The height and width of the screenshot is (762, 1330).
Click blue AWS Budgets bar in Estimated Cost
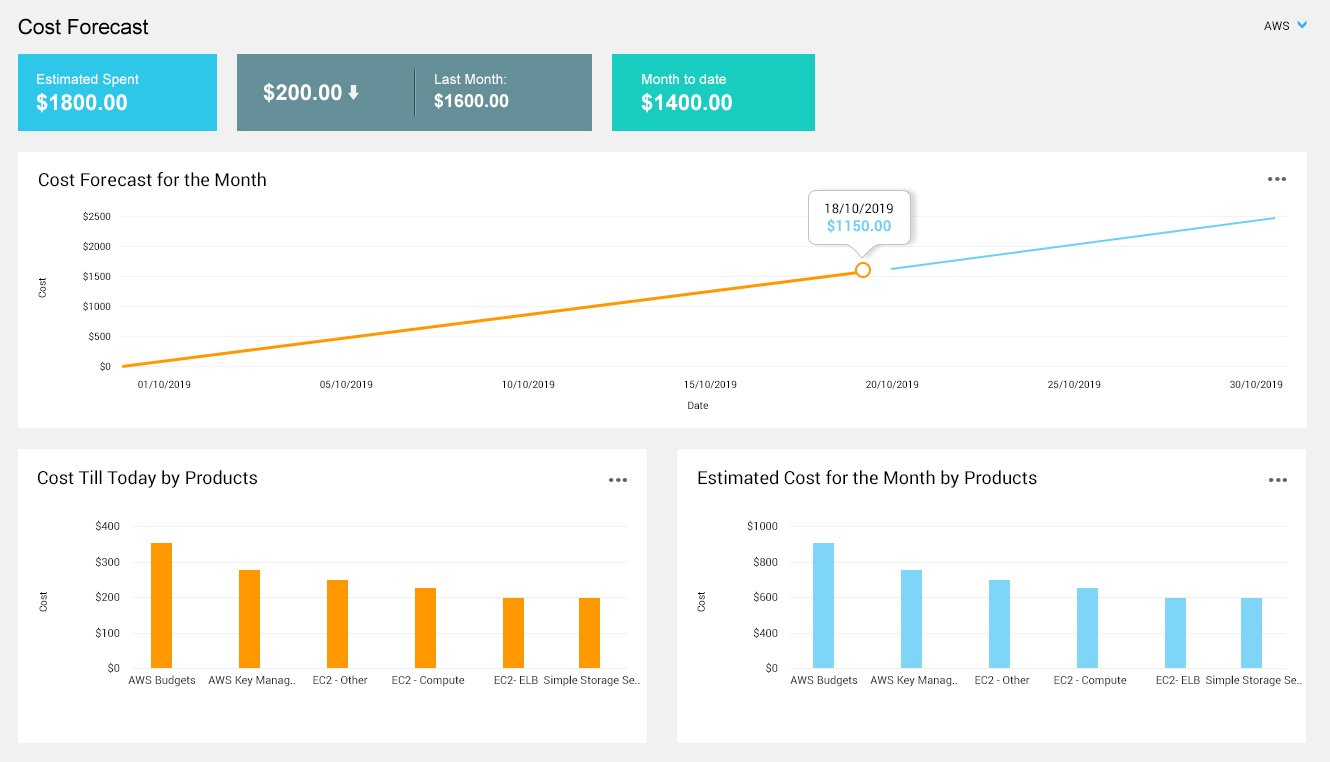pyautogui.click(x=823, y=606)
